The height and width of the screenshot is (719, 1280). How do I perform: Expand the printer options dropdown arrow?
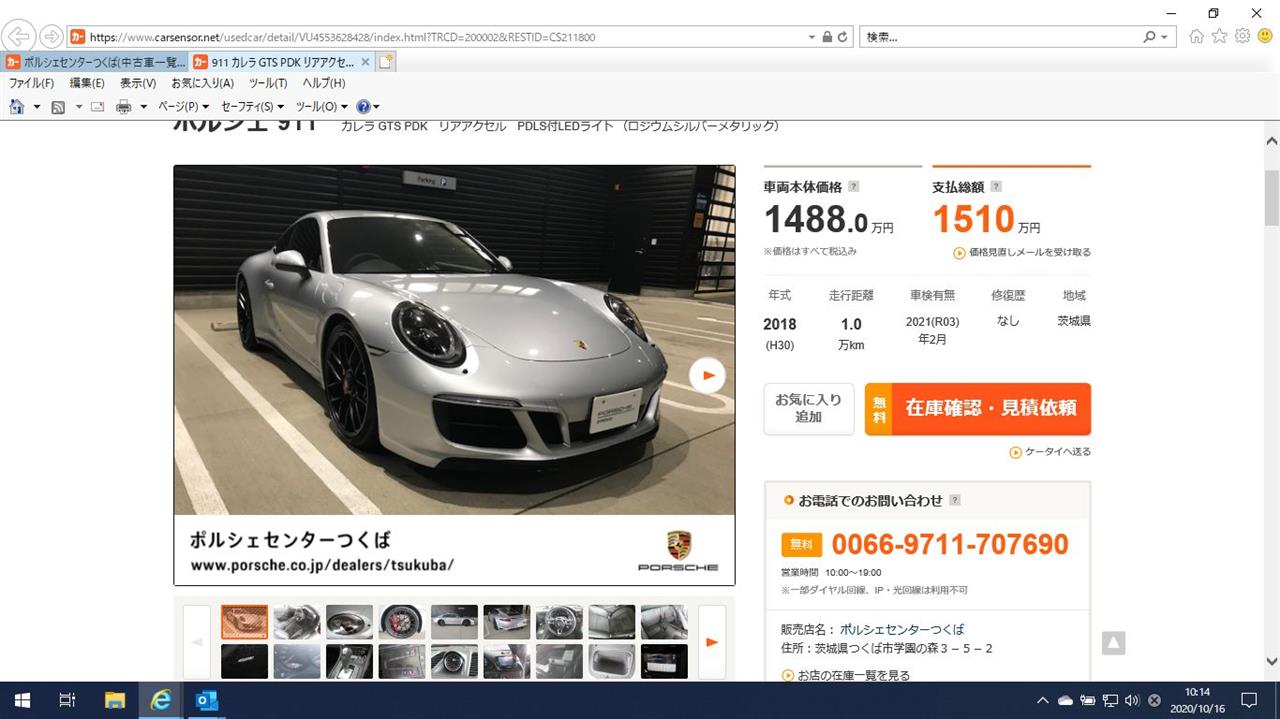coord(143,106)
